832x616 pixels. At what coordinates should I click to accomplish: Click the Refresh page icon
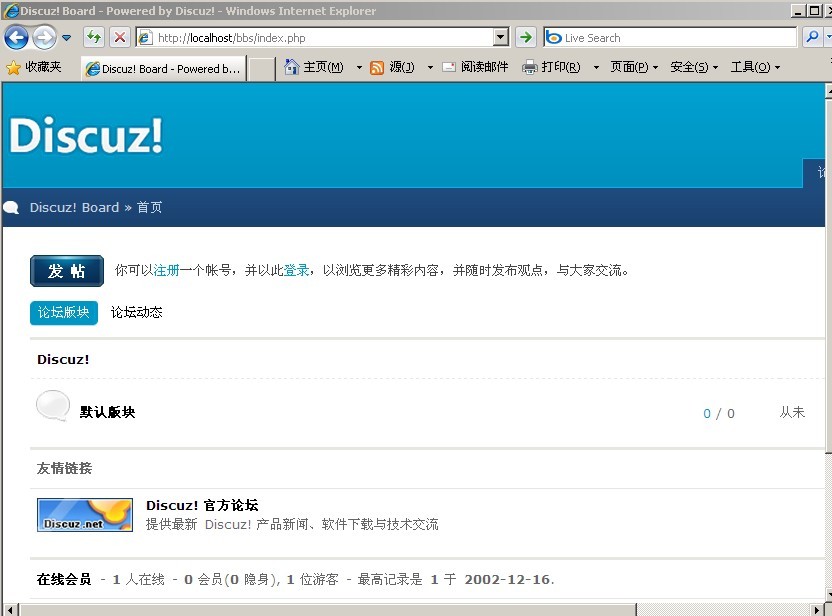(94, 37)
